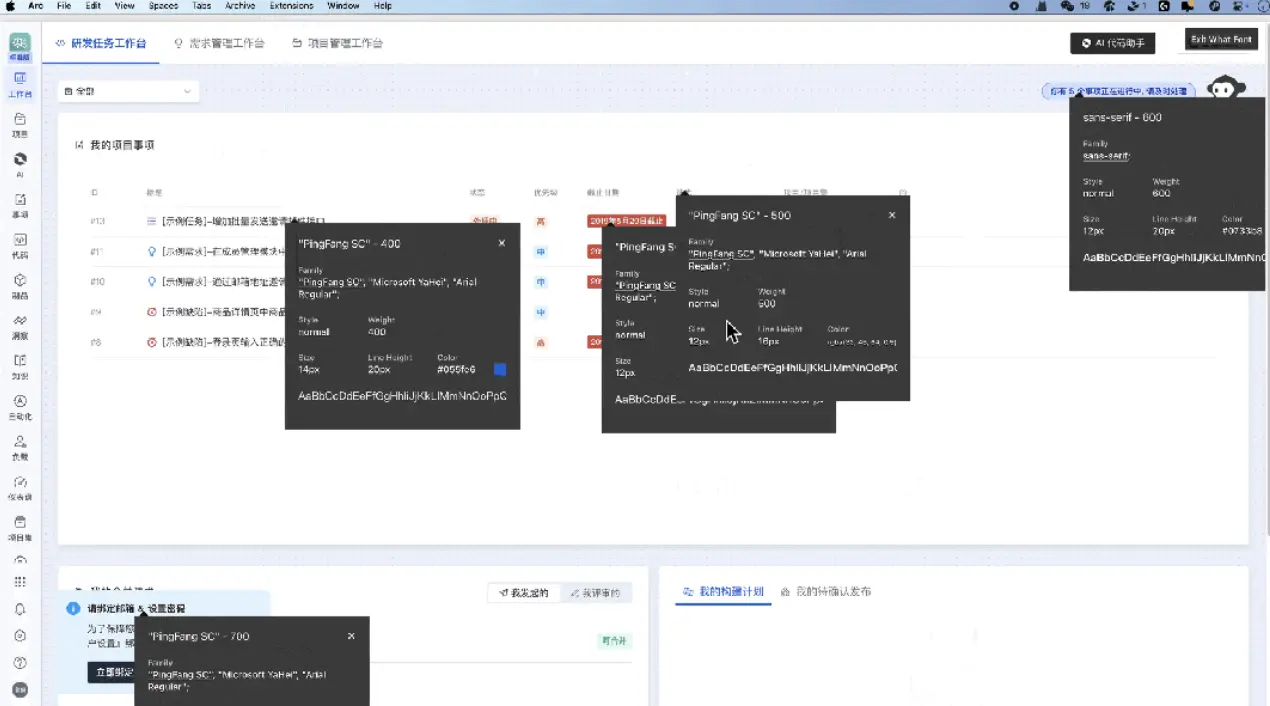This screenshot has width=1270, height=706.
Task: Click the robot mascot assistant icon
Action: click(x=1225, y=89)
